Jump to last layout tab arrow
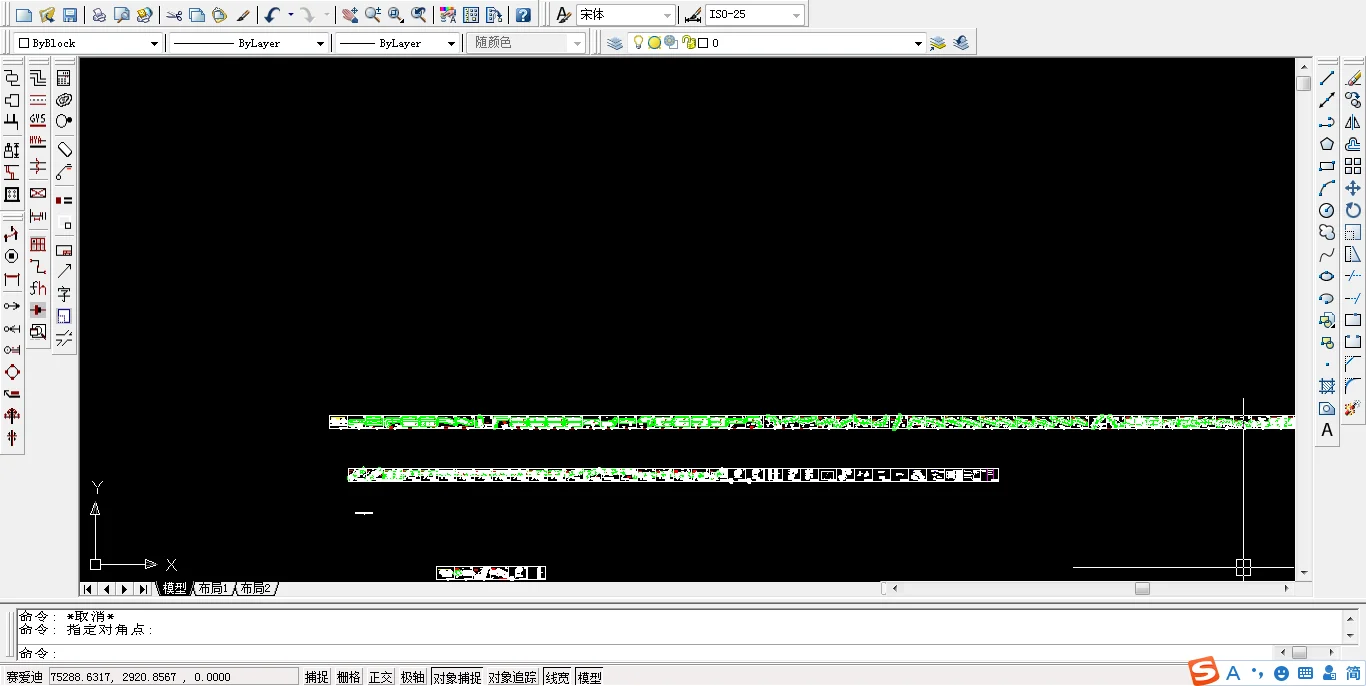This screenshot has width=1366, height=686. coord(144,589)
